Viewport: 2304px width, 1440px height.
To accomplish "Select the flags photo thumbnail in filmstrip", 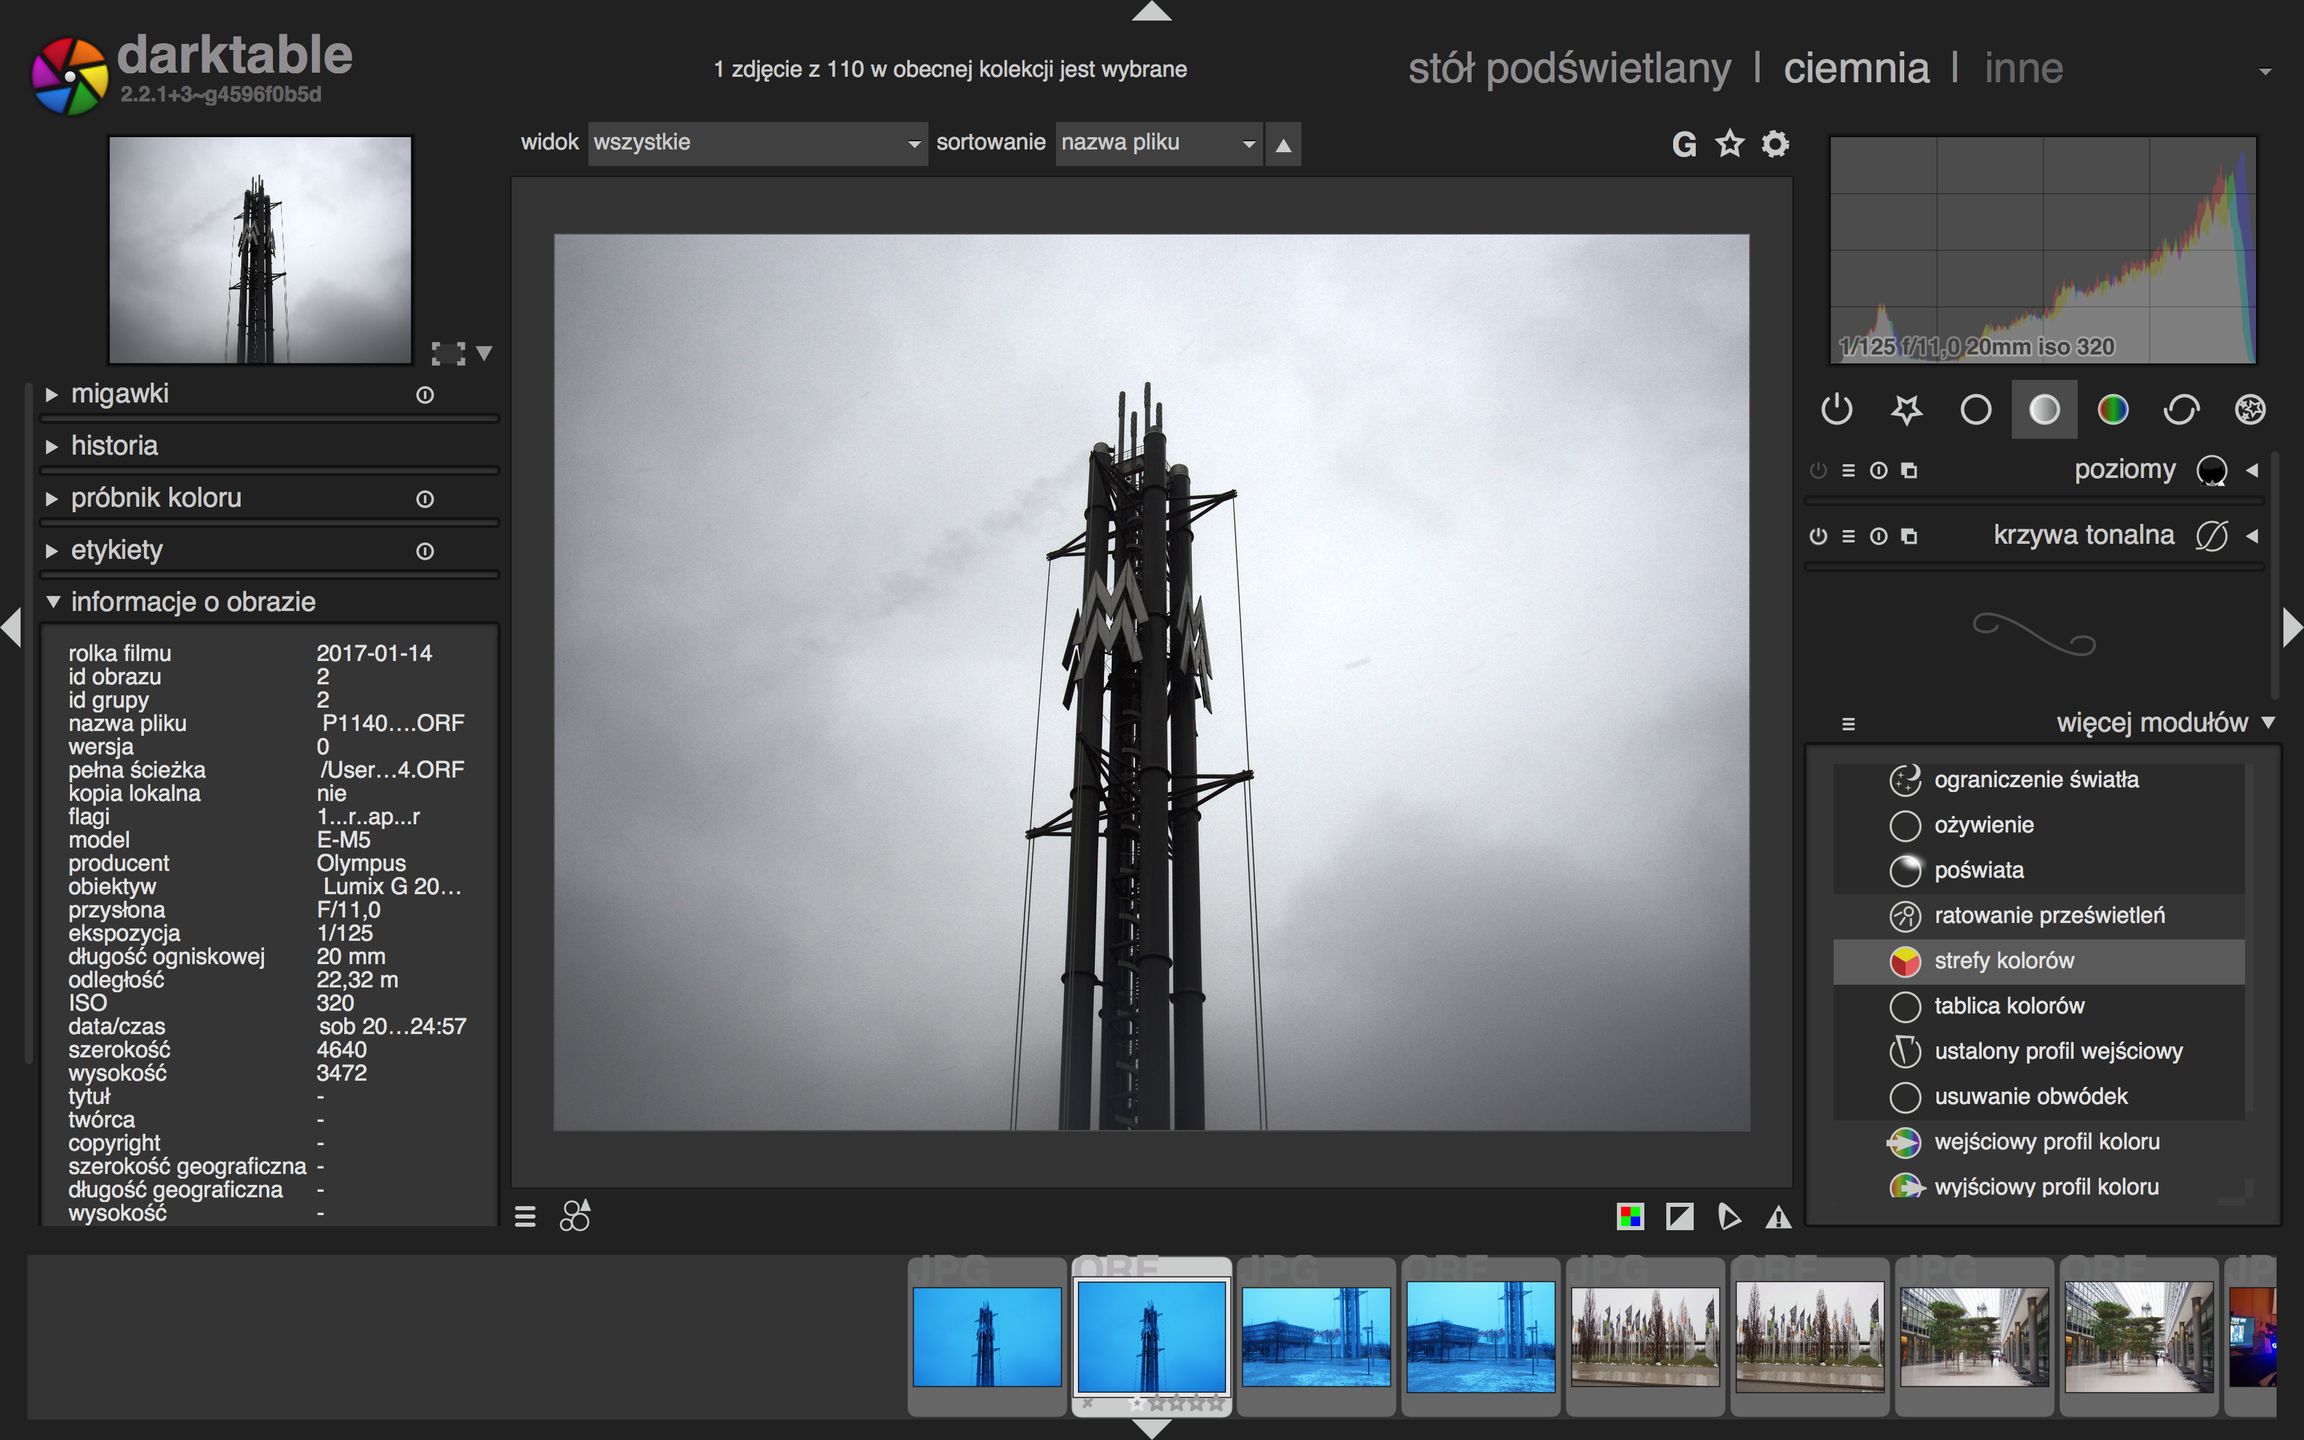I will point(1645,1336).
